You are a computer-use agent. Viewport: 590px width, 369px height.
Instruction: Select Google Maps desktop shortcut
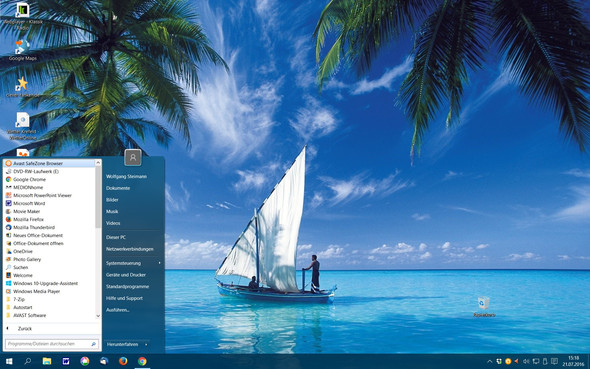23,50
